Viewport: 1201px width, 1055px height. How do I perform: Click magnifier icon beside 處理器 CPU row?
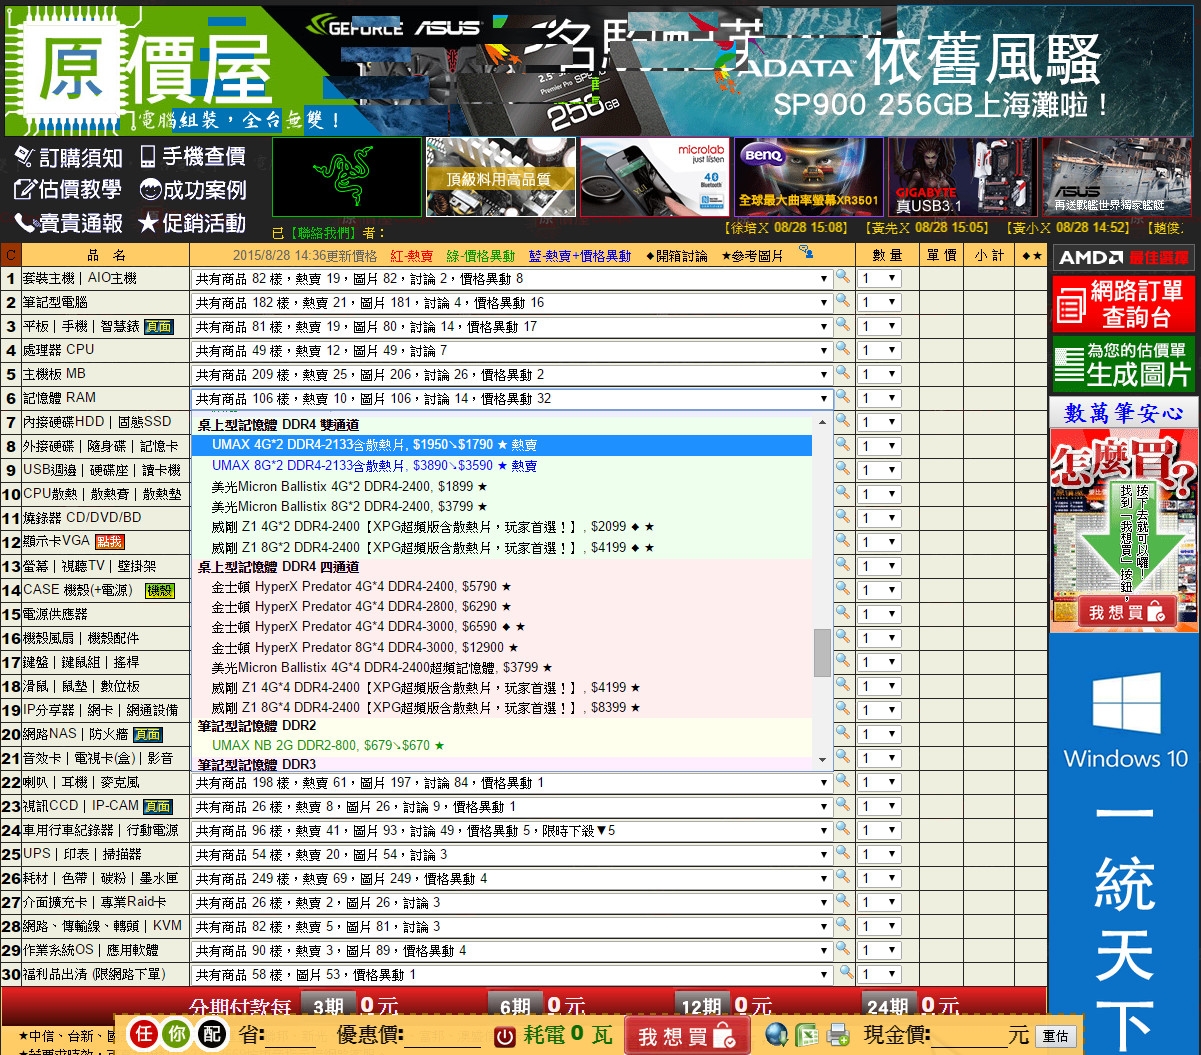(843, 349)
